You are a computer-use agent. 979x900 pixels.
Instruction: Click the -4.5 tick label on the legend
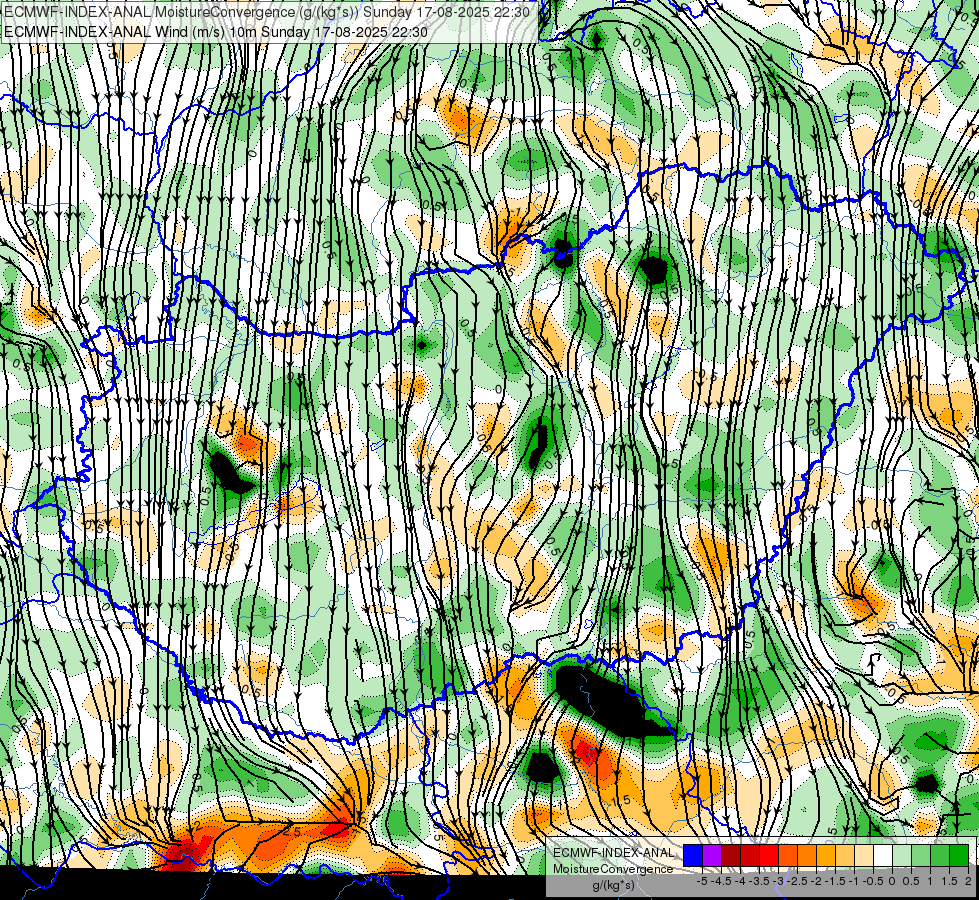click(721, 881)
